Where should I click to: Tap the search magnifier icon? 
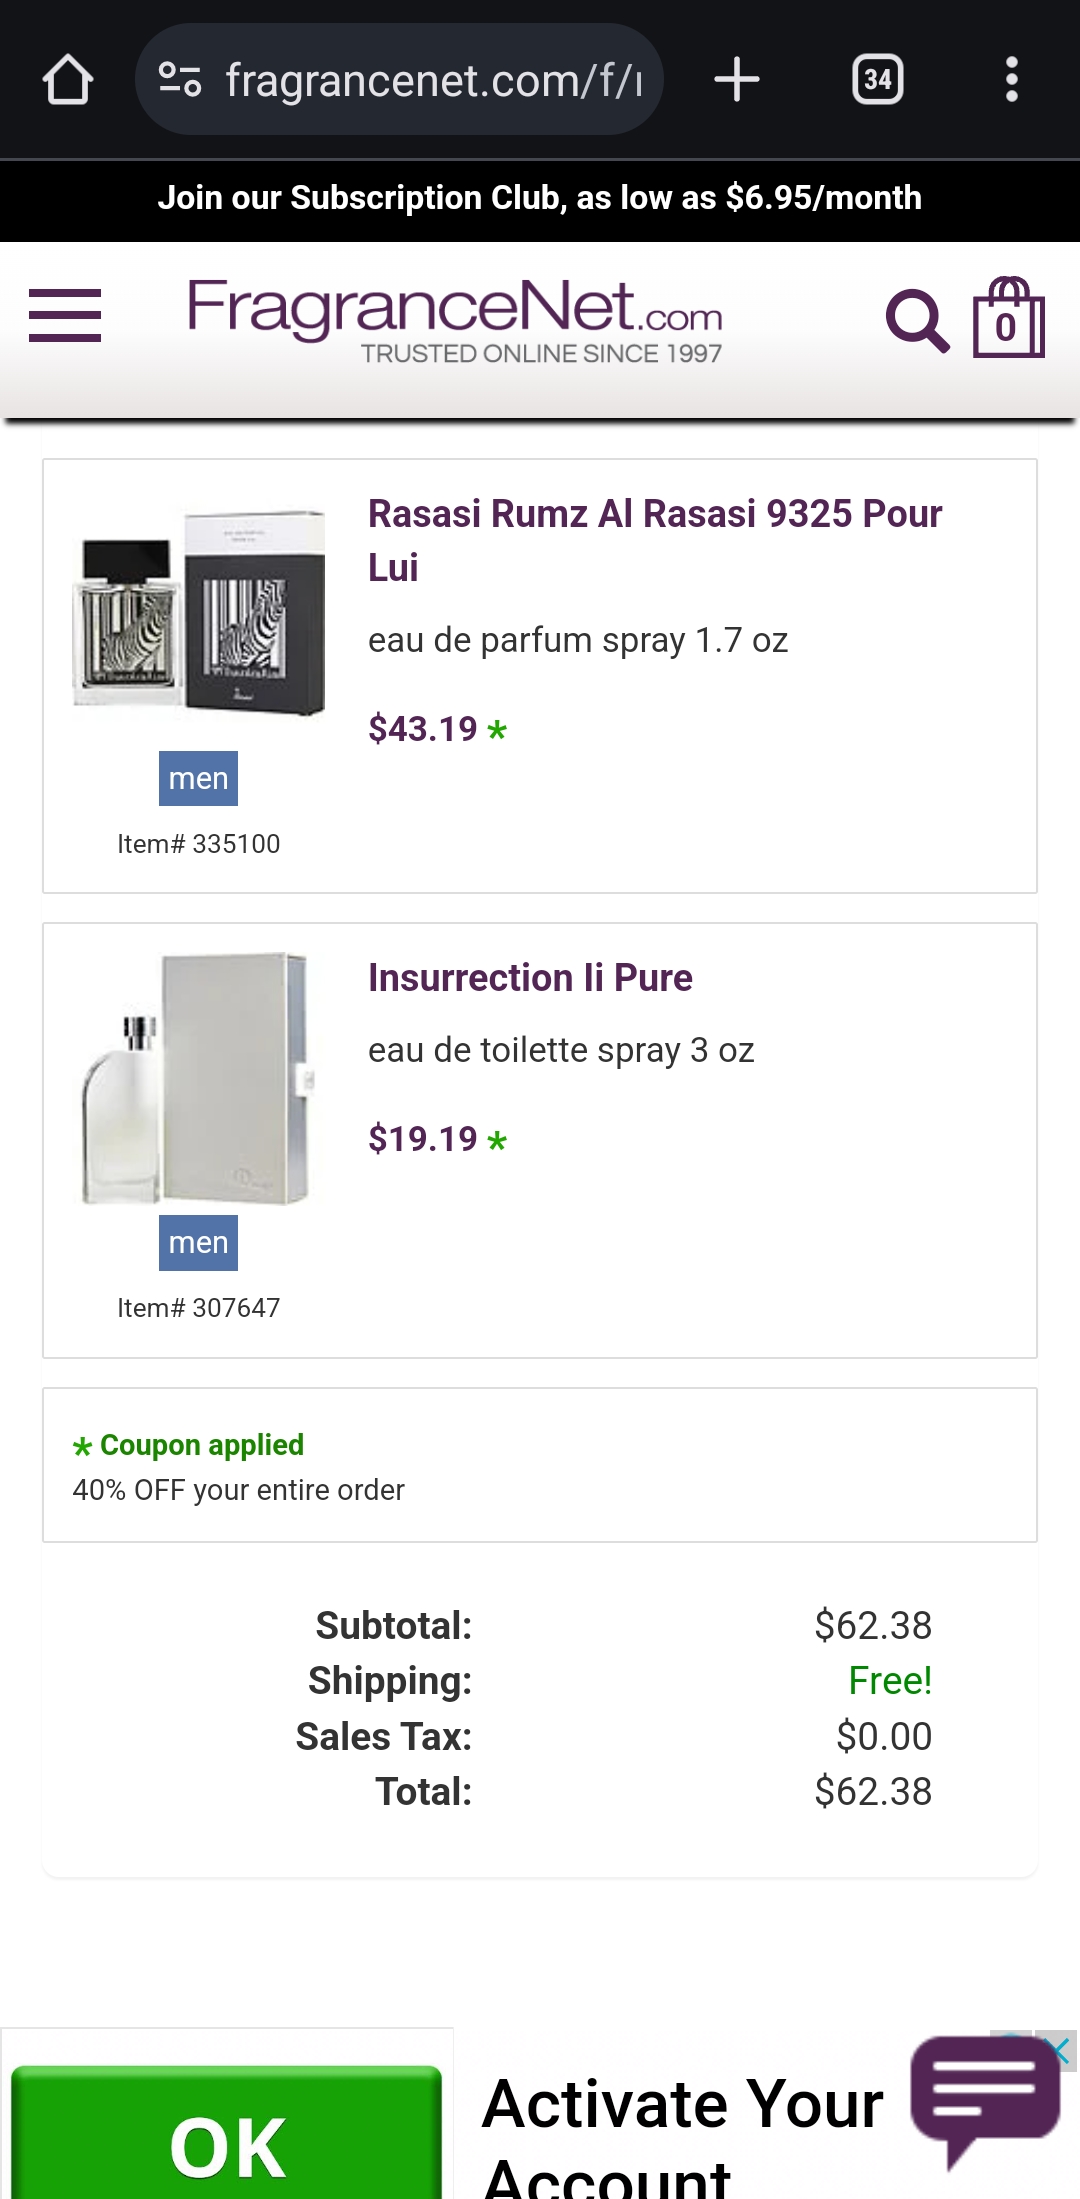tap(916, 321)
